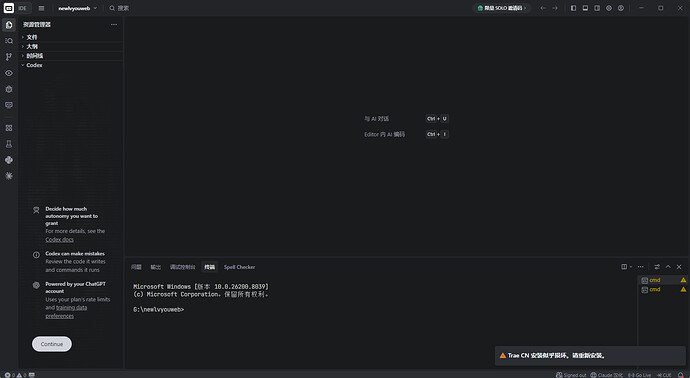Toggle the primary left sidebar layout icon
This screenshot has width=690, height=378.
point(573,8)
